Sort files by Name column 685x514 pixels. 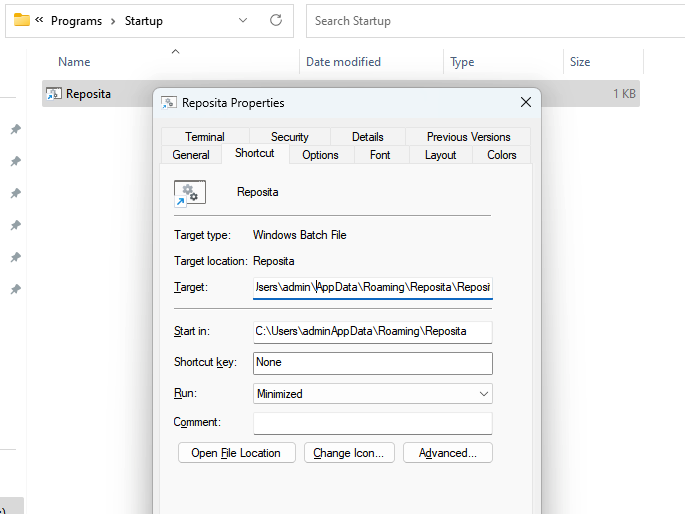click(74, 62)
